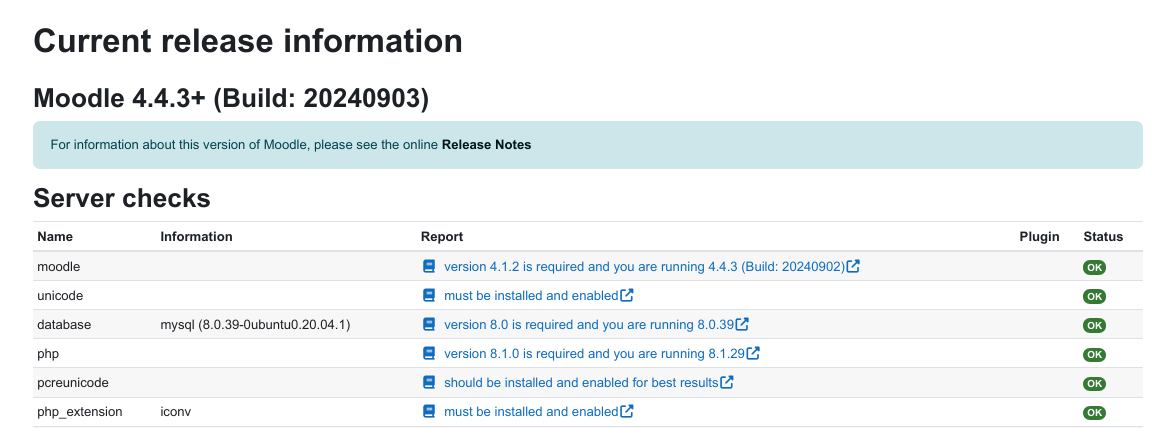Click external-link icon after database version 8.0.39
The image size is (1152, 428).
point(742,324)
